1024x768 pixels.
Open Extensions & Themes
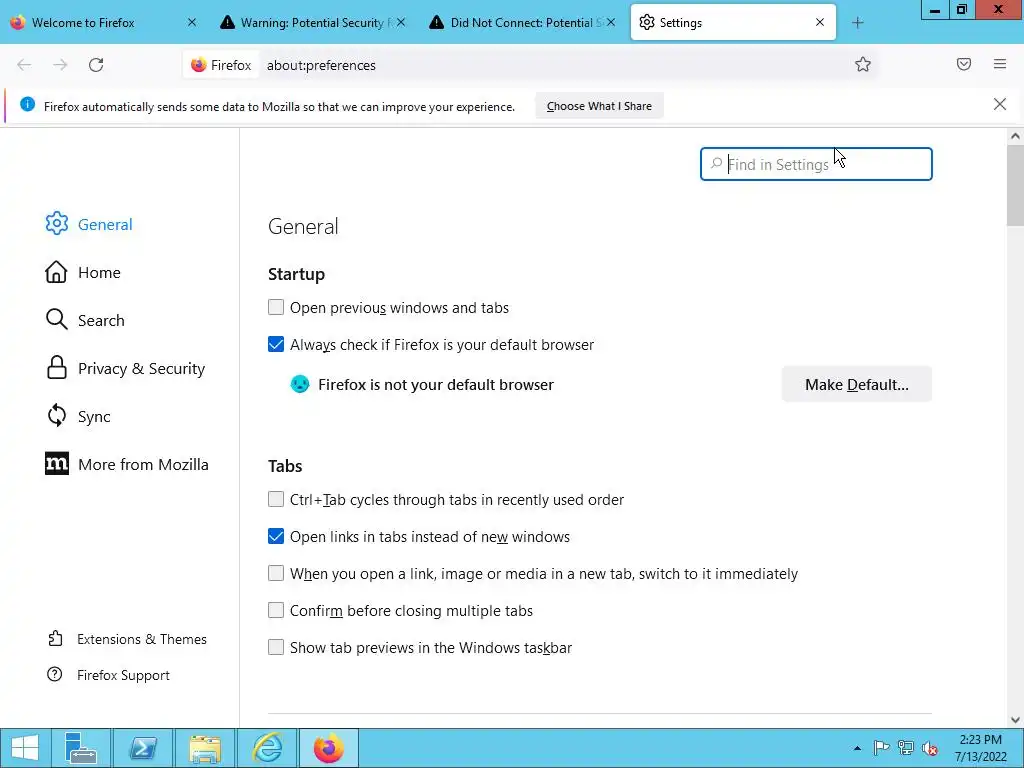click(x=127, y=639)
